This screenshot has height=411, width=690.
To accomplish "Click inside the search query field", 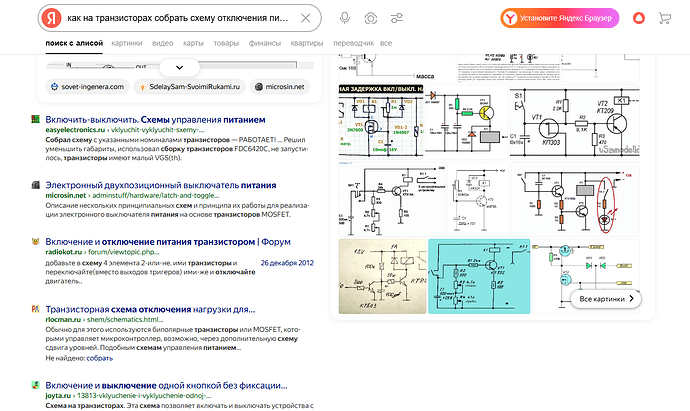I will [x=180, y=19].
